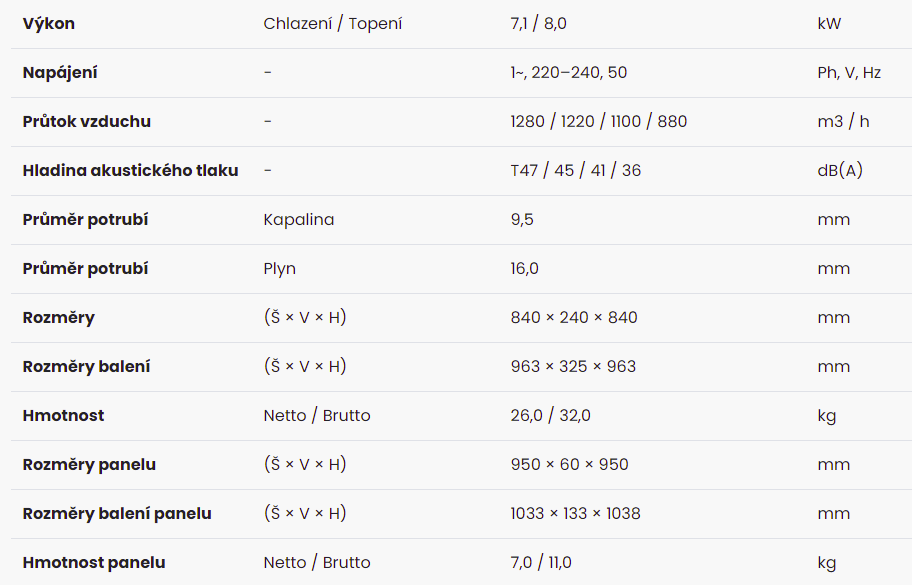
Task: Click the 1~, 220–240, 50 value
Action: [x=569, y=73]
